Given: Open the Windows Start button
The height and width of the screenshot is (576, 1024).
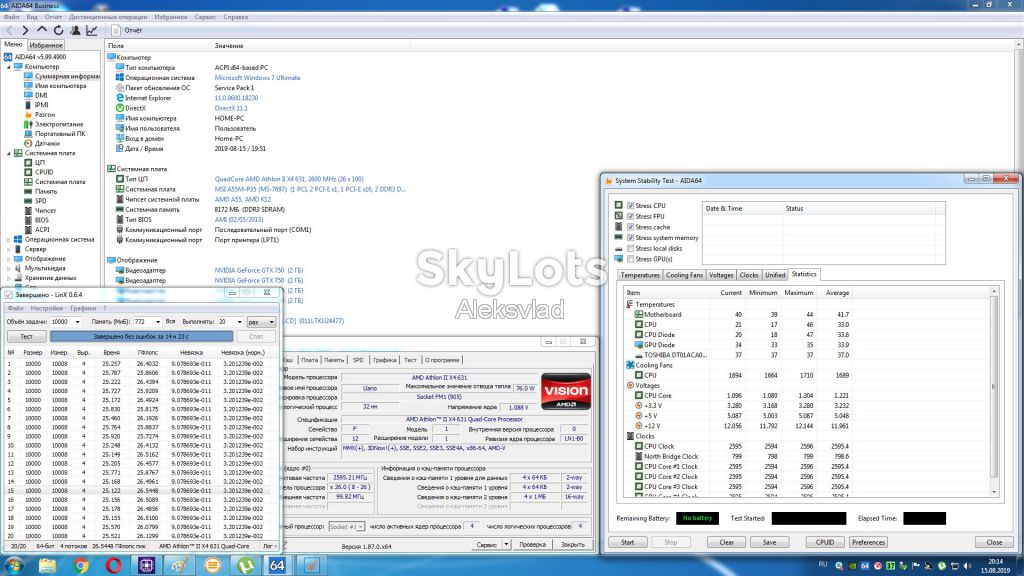Looking at the screenshot, I should [x=13, y=565].
